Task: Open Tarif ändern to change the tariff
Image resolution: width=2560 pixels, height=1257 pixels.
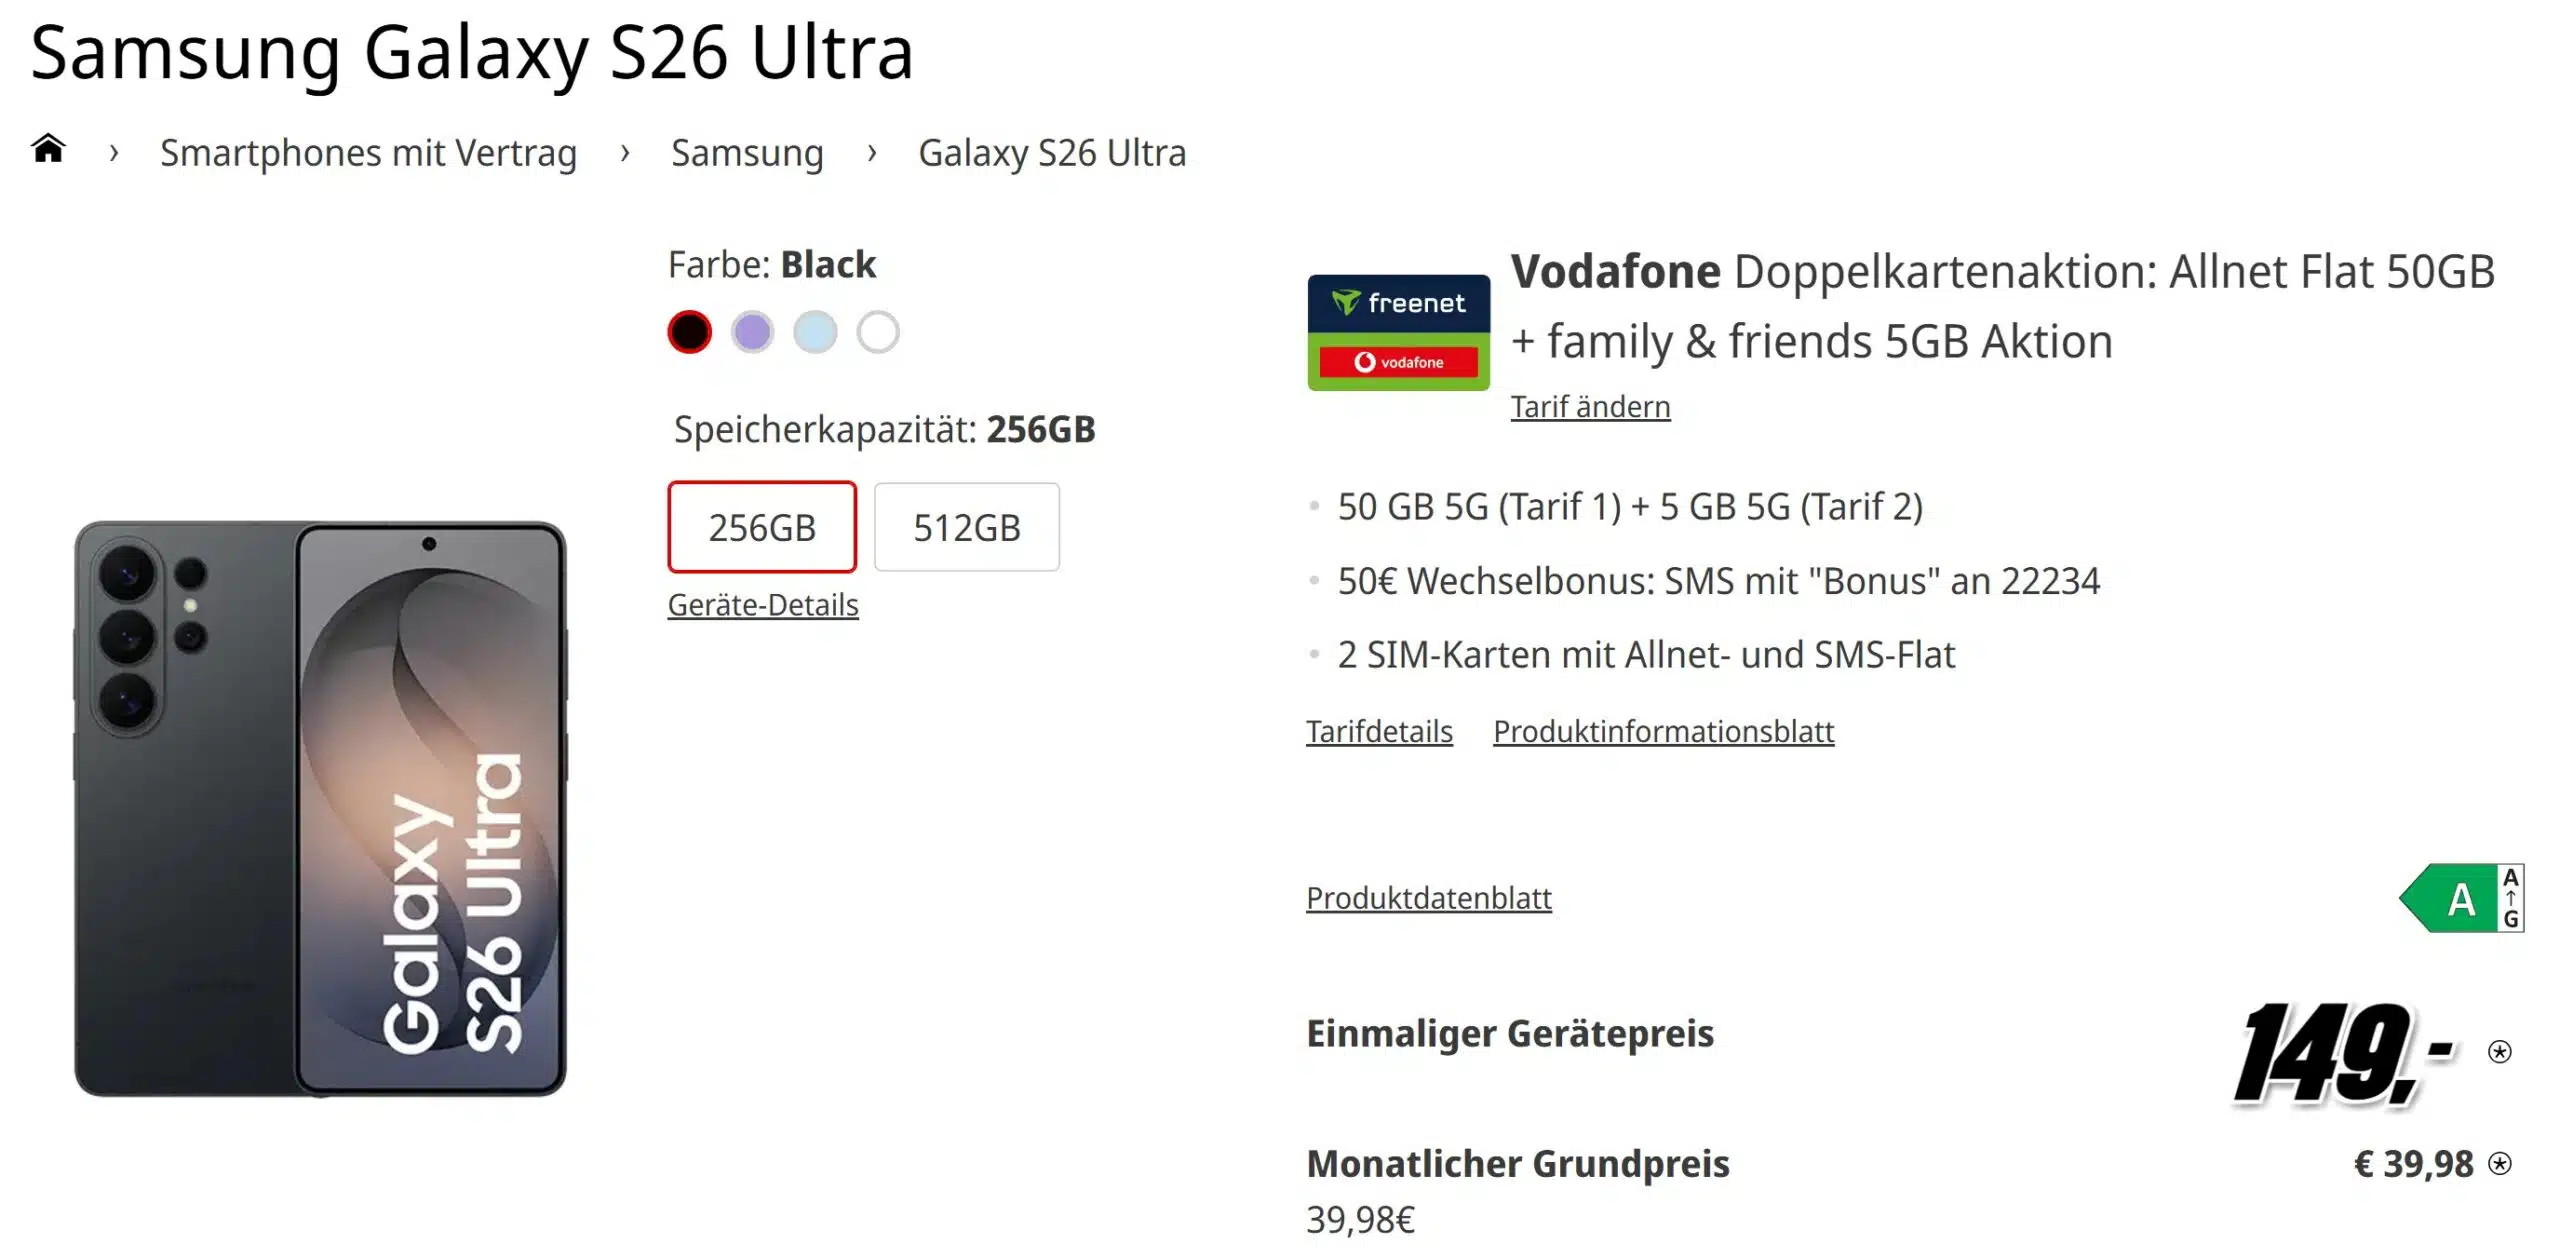Action: tap(1590, 406)
